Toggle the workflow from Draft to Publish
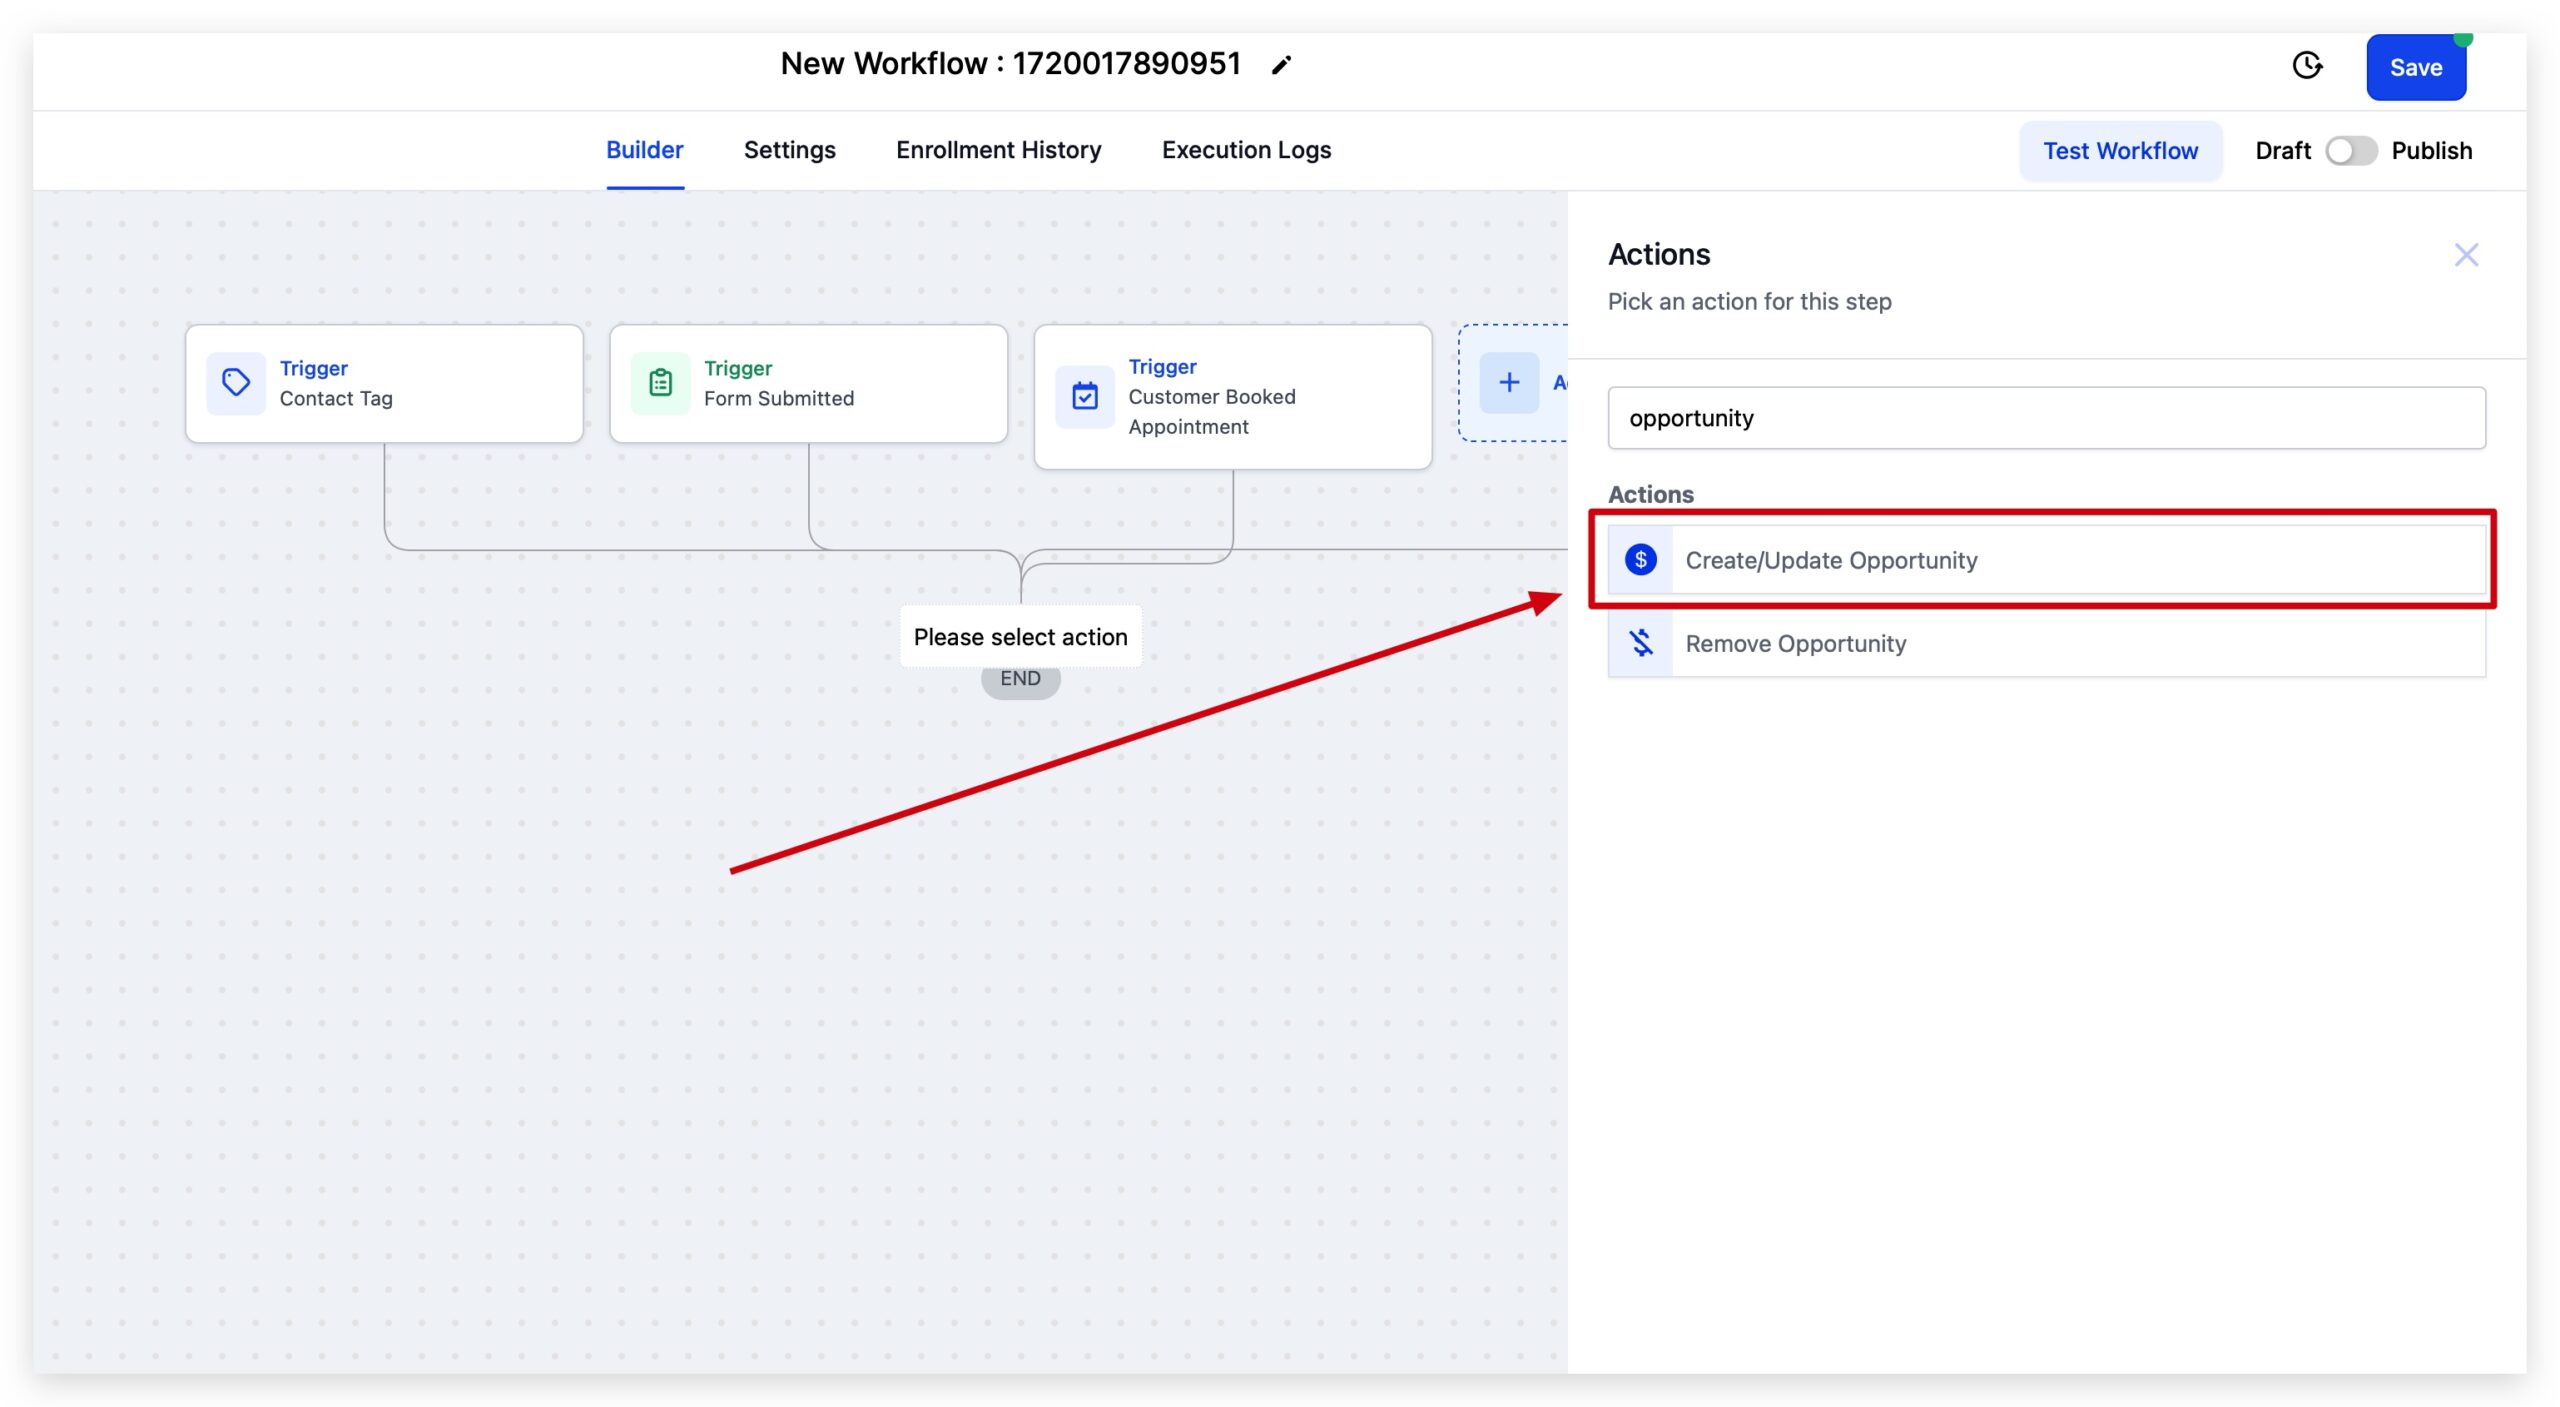Viewport: 2560px width, 1407px height. click(2352, 150)
